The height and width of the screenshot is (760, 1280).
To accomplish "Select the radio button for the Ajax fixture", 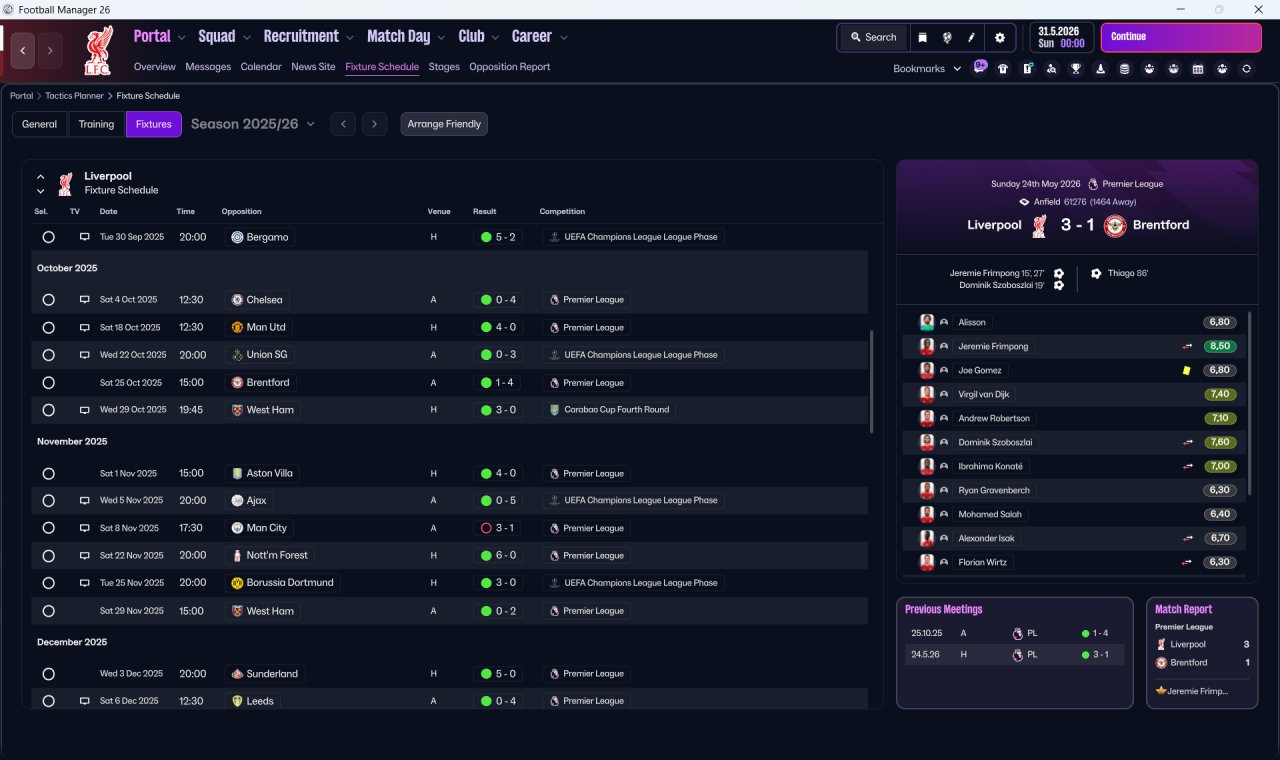I will click(x=48, y=500).
